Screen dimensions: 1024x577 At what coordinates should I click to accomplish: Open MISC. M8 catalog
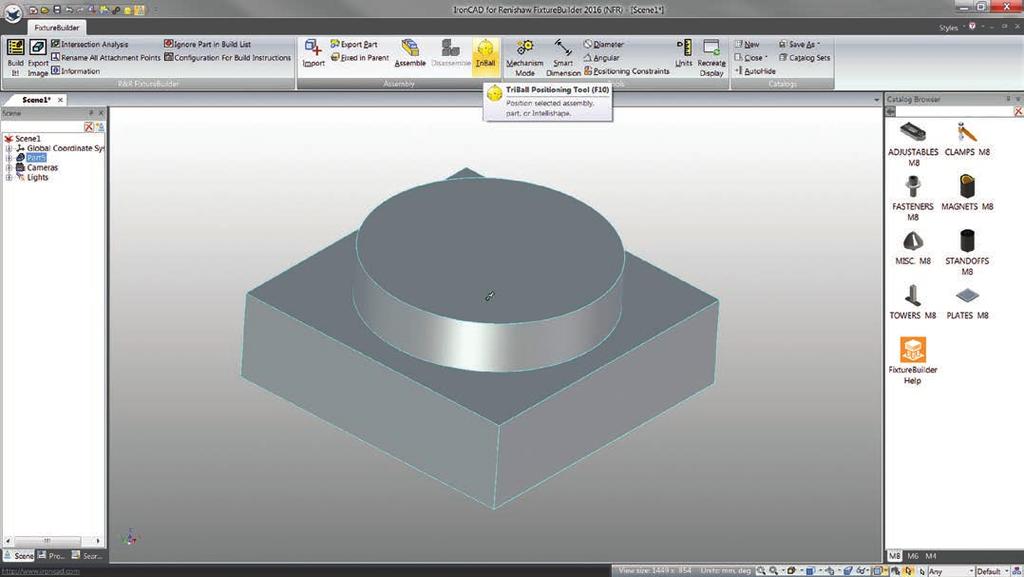pos(913,247)
